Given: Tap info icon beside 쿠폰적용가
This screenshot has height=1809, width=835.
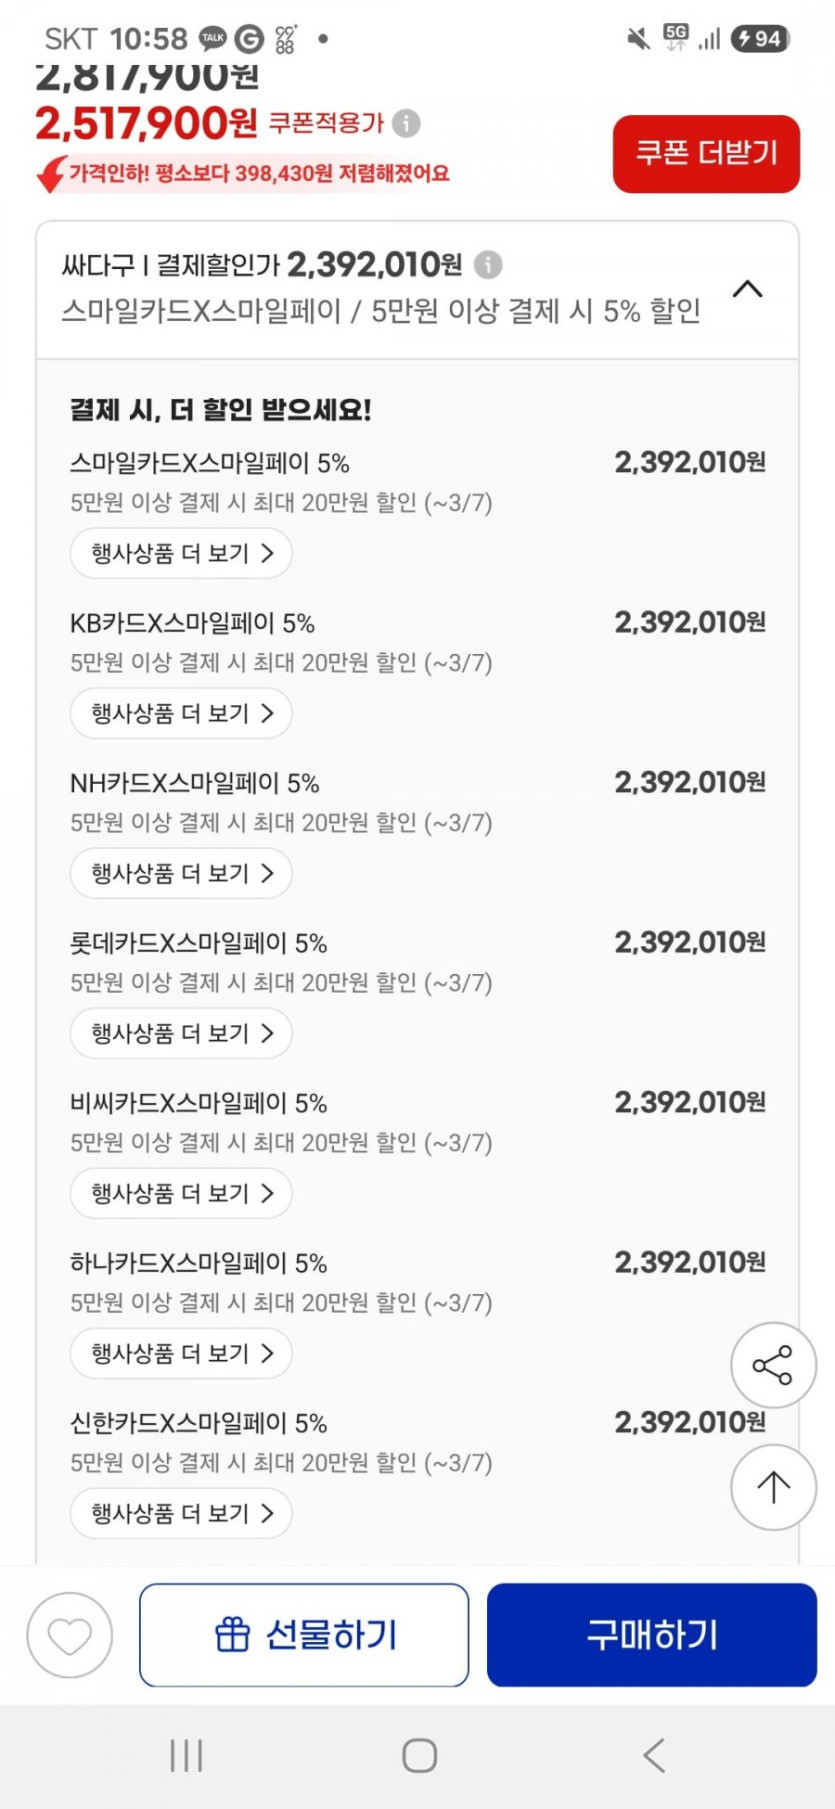Looking at the screenshot, I should point(406,123).
